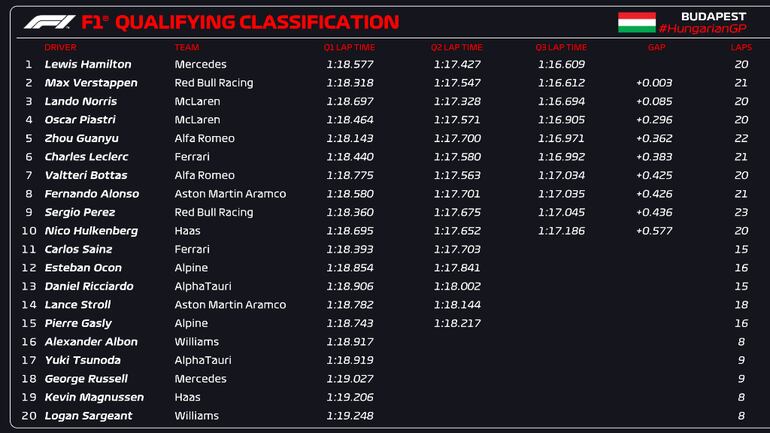Sort by the DRIVER column header
Screen dimensions: 770x433
click(x=60, y=47)
